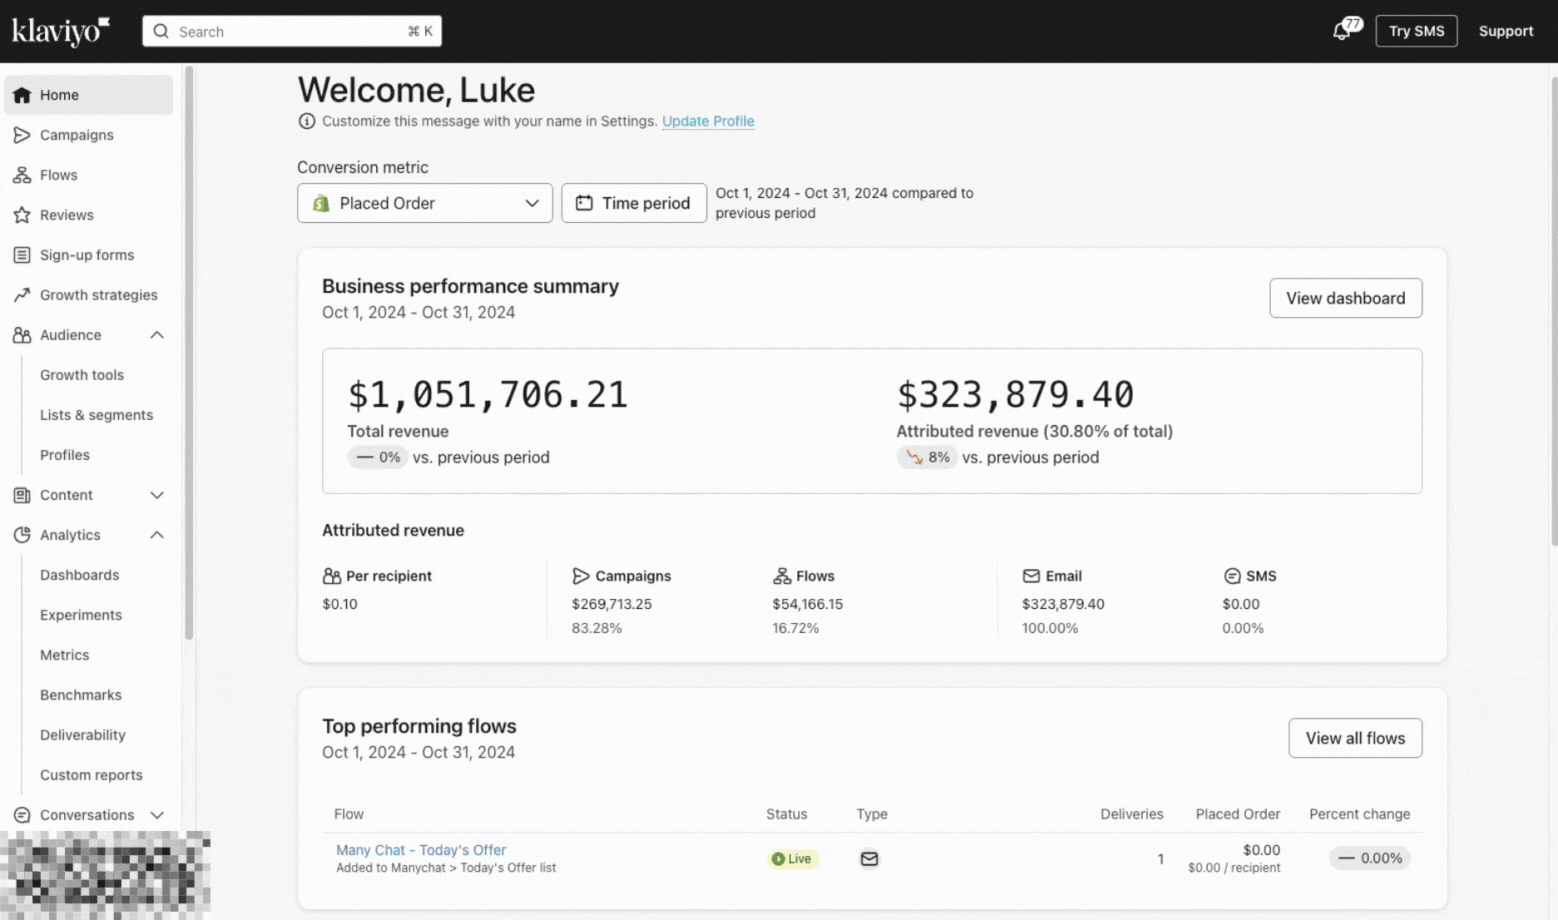Click the Campaigns paper-plane icon in sidebar
This screenshot has height=920, width=1558.
pyautogui.click(x=22, y=135)
